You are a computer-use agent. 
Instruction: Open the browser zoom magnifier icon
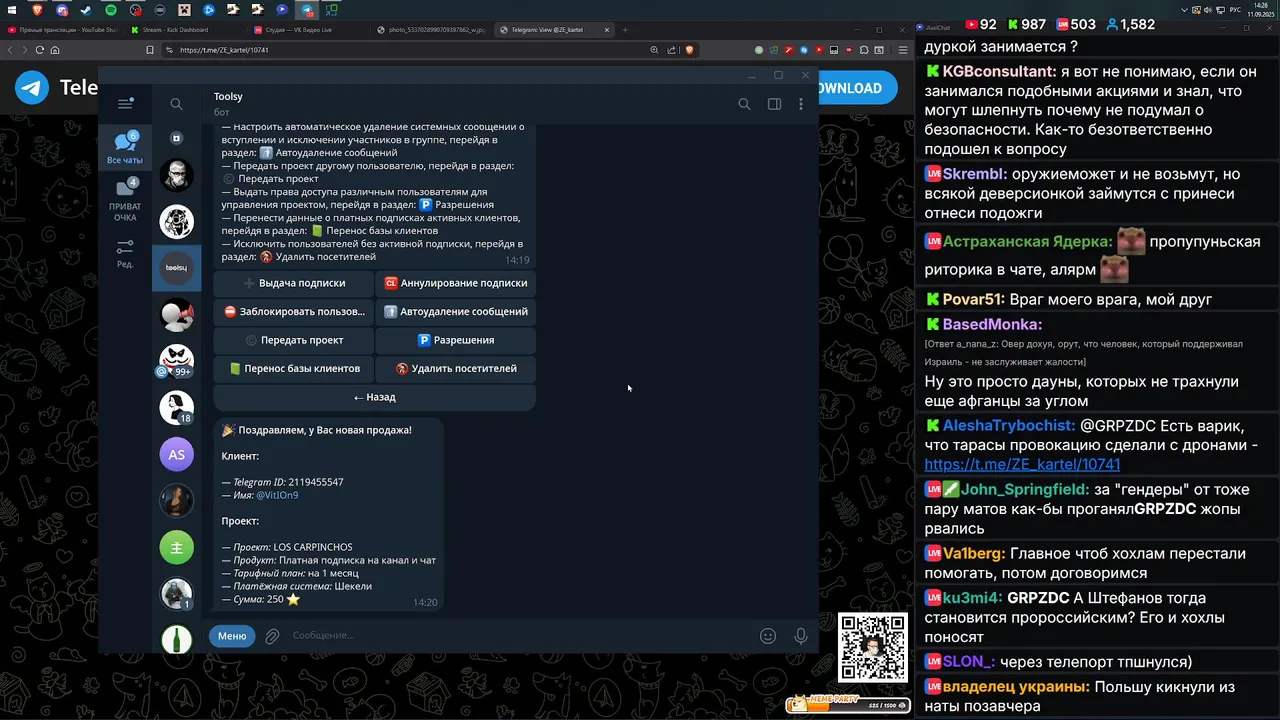click(654, 50)
